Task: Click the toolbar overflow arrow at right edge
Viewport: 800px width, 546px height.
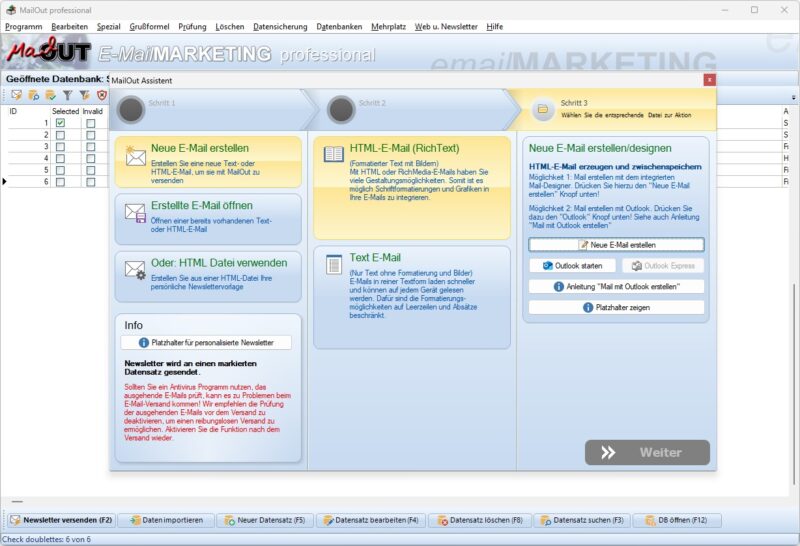Action: pyautogui.click(x=793, y=97)
